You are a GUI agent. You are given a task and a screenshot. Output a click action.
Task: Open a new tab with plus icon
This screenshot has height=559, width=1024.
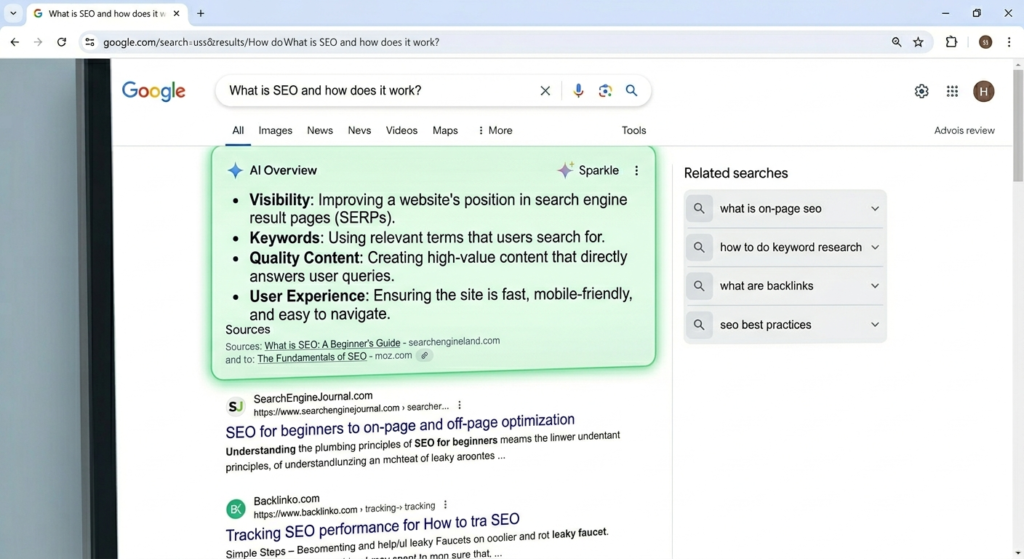click(x=200, y=13)
